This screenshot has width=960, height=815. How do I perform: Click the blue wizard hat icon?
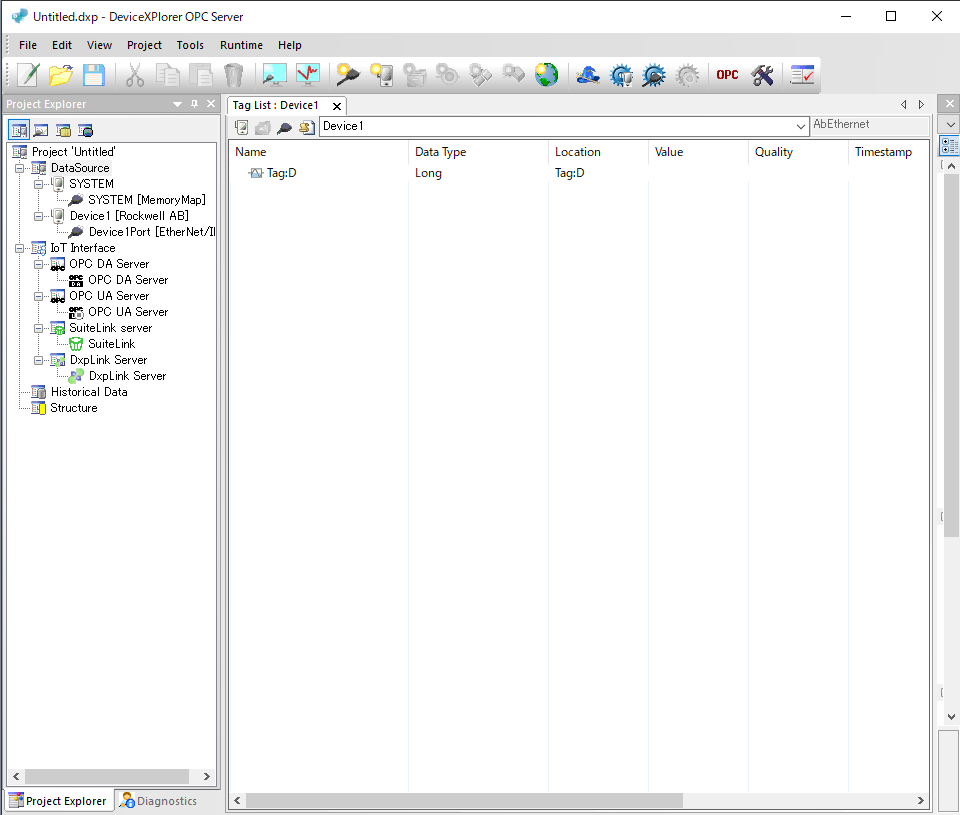[x=587, y=75]
